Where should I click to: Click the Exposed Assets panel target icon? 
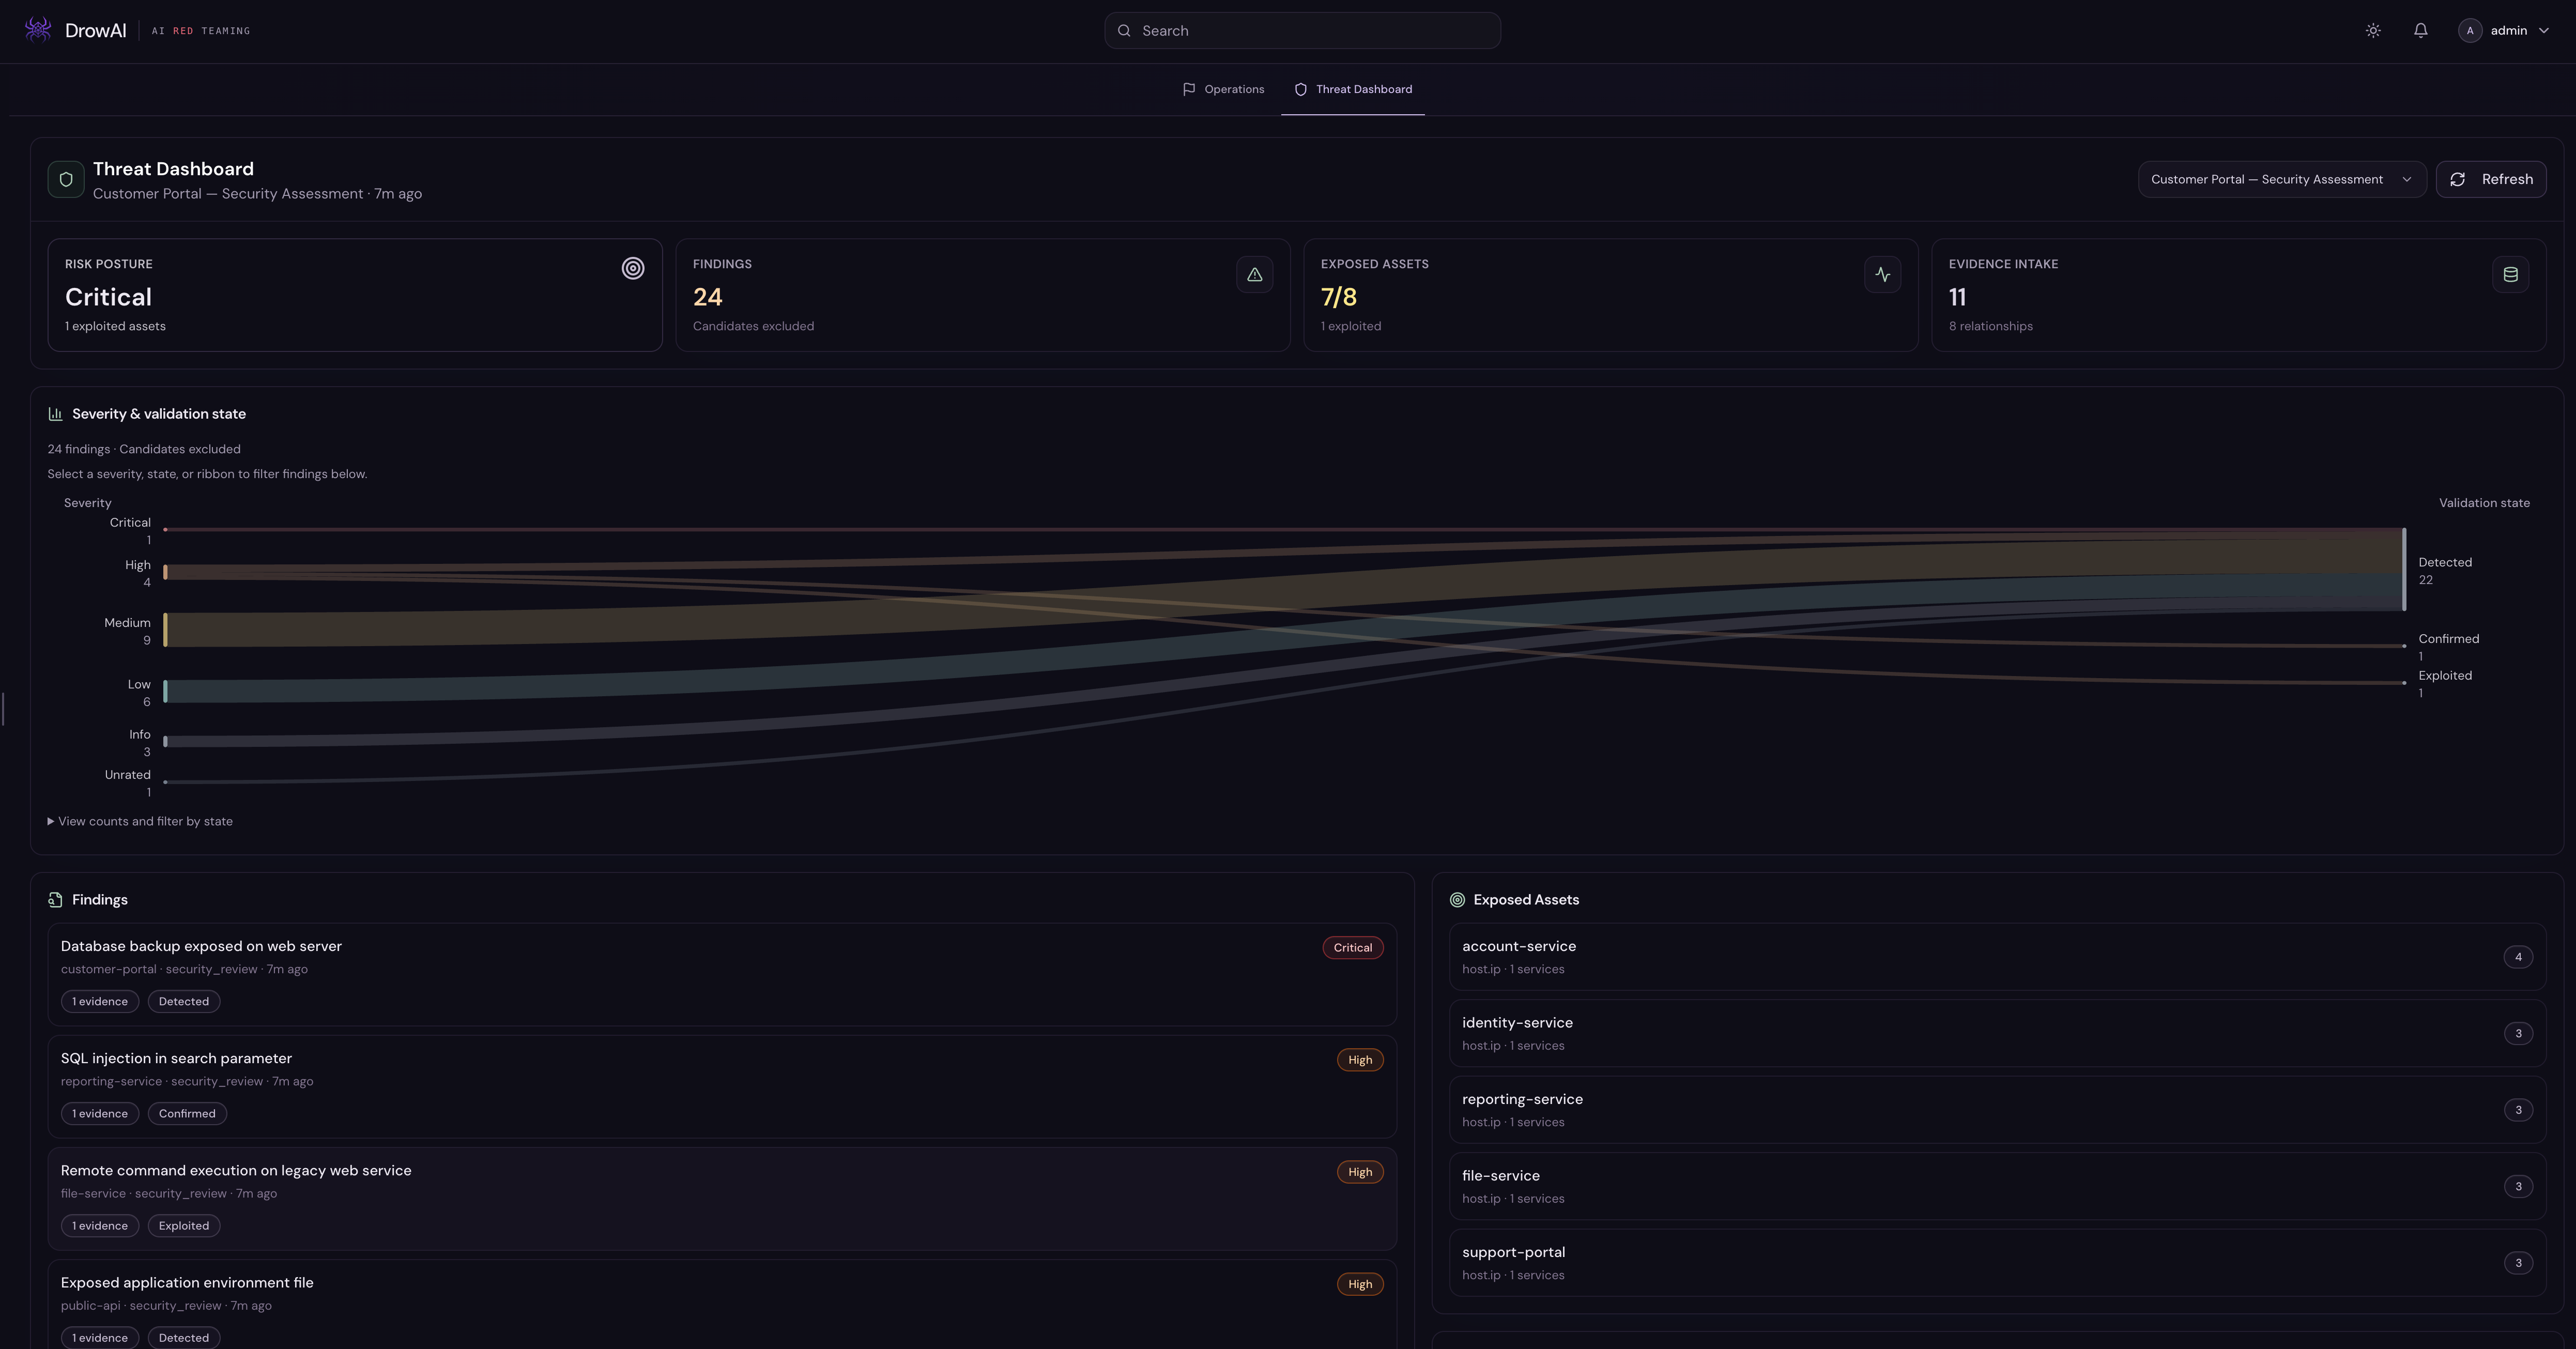point(1457,900)
